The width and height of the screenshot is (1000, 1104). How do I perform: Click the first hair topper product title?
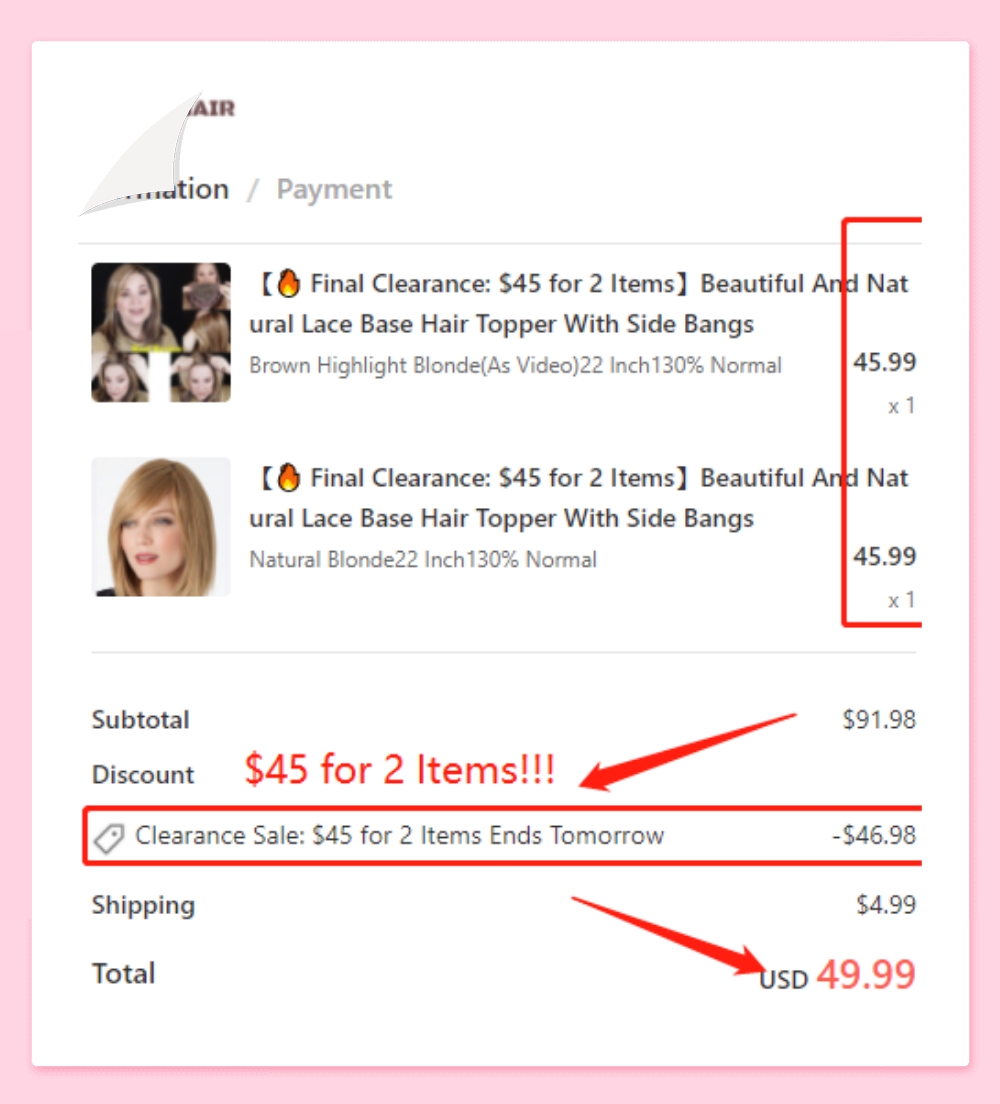pos(579,303)
